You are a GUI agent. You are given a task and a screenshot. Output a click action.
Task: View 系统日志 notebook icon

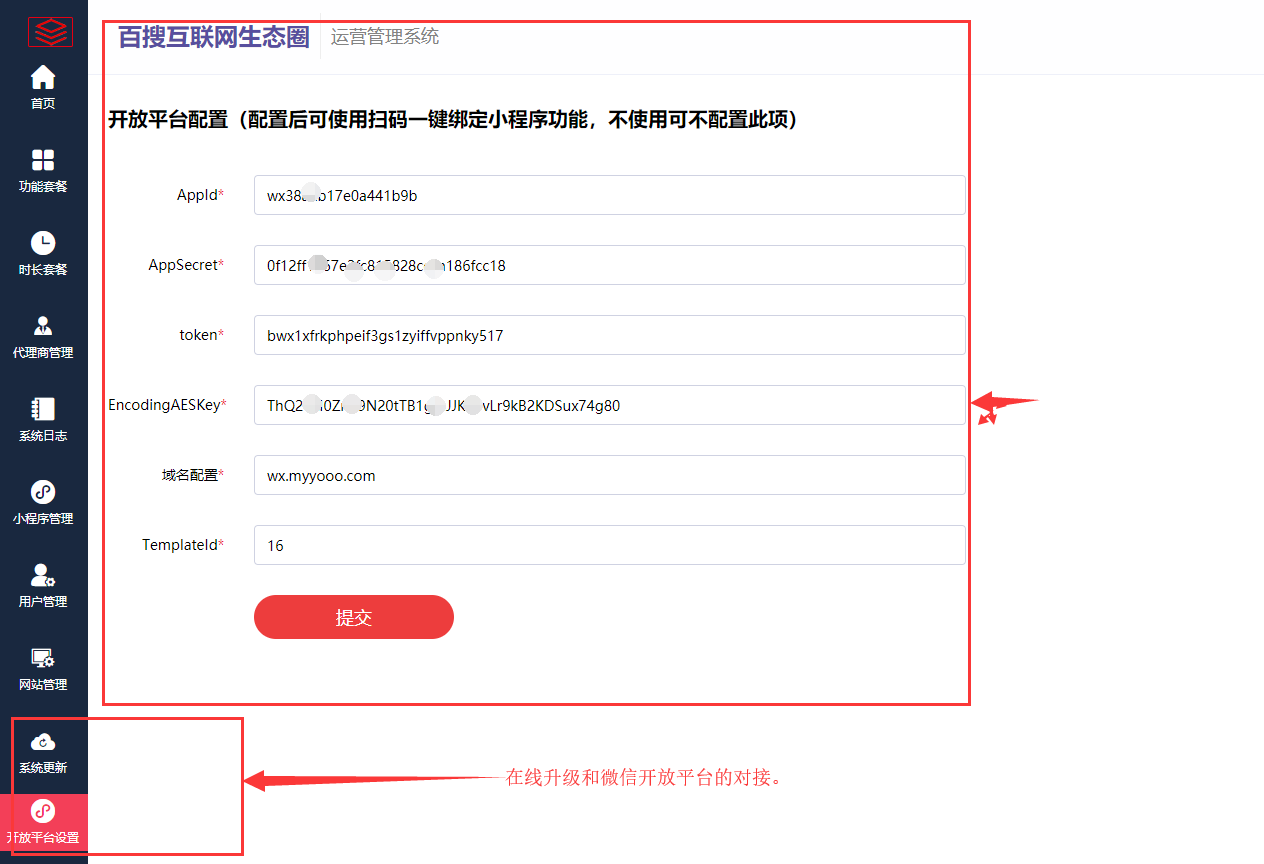(43, 409)
